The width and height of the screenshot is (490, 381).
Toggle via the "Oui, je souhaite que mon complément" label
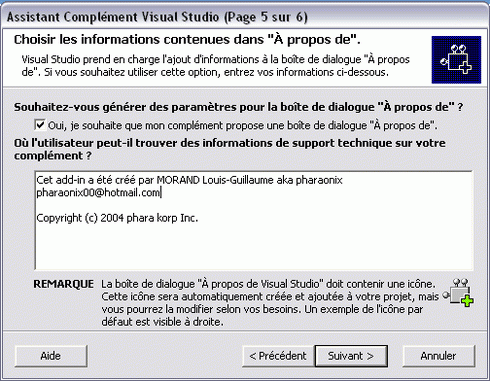[243, 125]
